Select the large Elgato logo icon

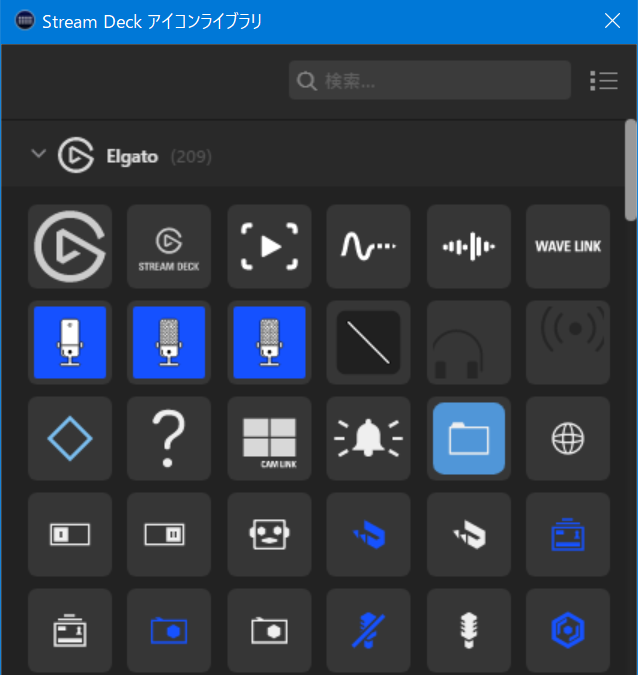[70, 246]
